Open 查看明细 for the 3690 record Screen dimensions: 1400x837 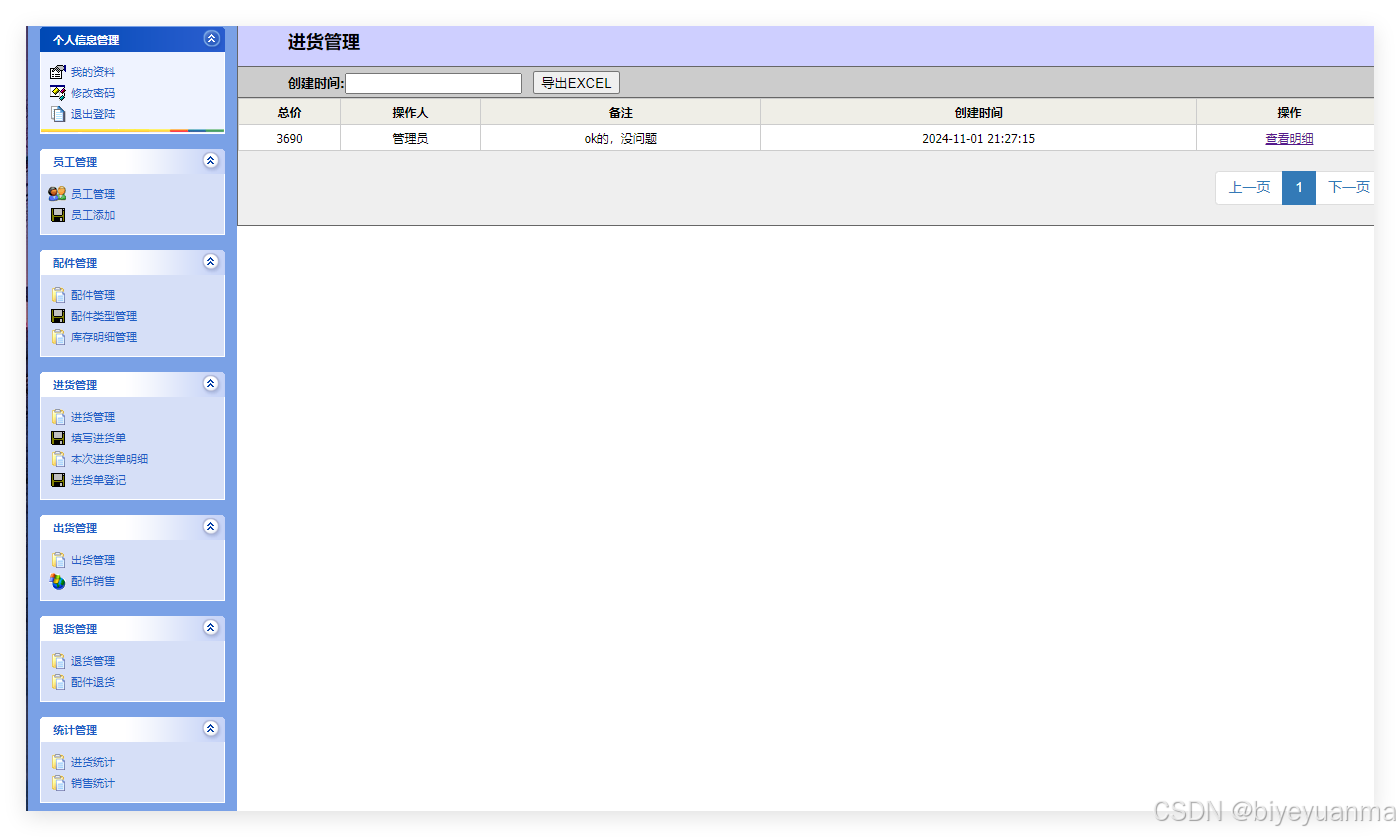coord(1289,138)
